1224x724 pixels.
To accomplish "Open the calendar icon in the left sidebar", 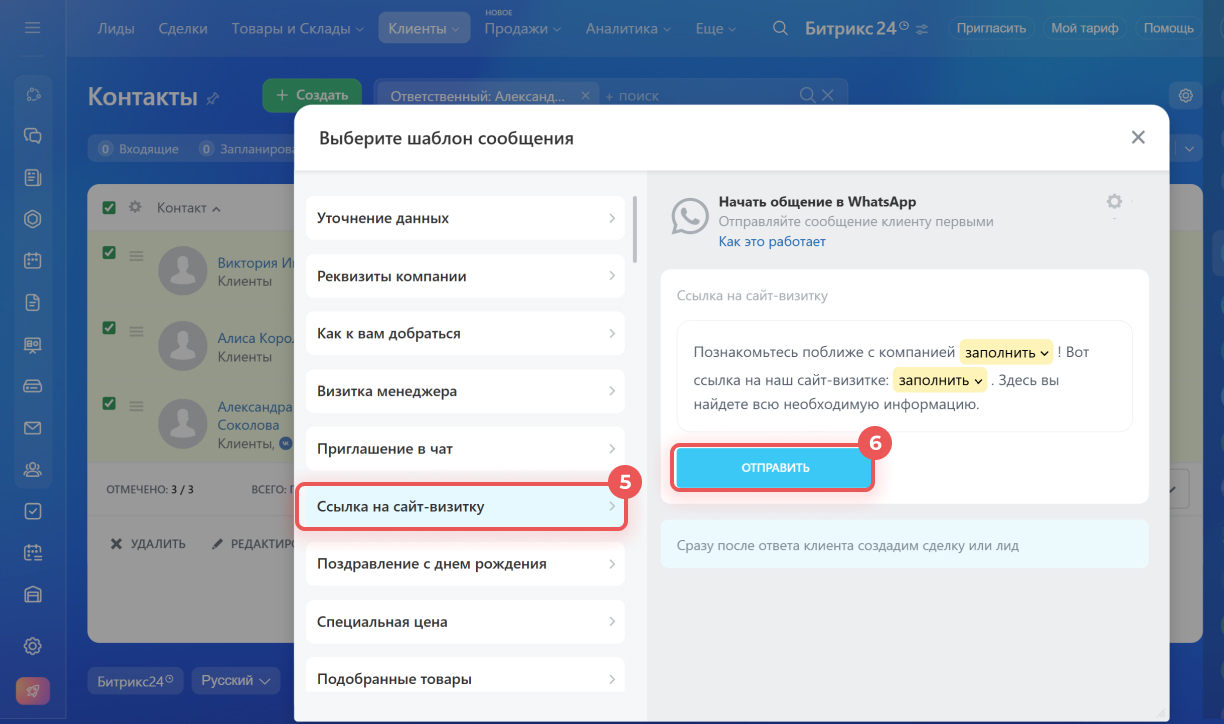I will 33,260.
